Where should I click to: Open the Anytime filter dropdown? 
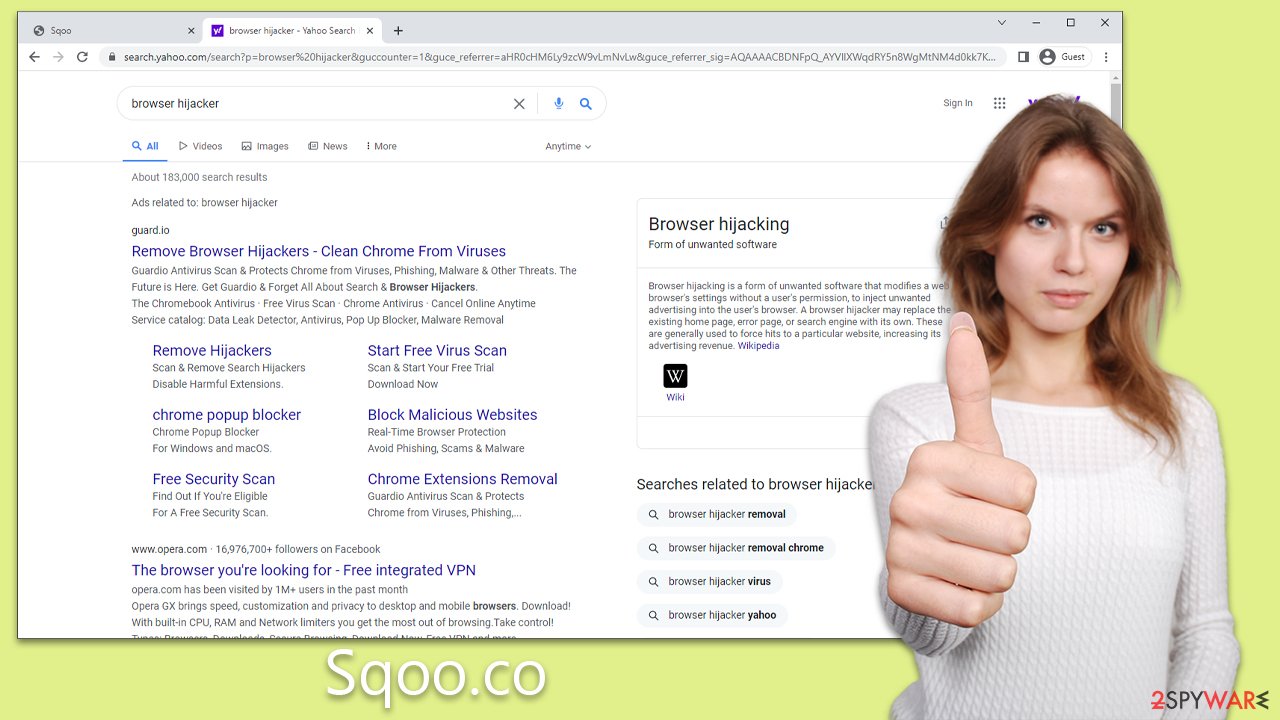[568, 146]
